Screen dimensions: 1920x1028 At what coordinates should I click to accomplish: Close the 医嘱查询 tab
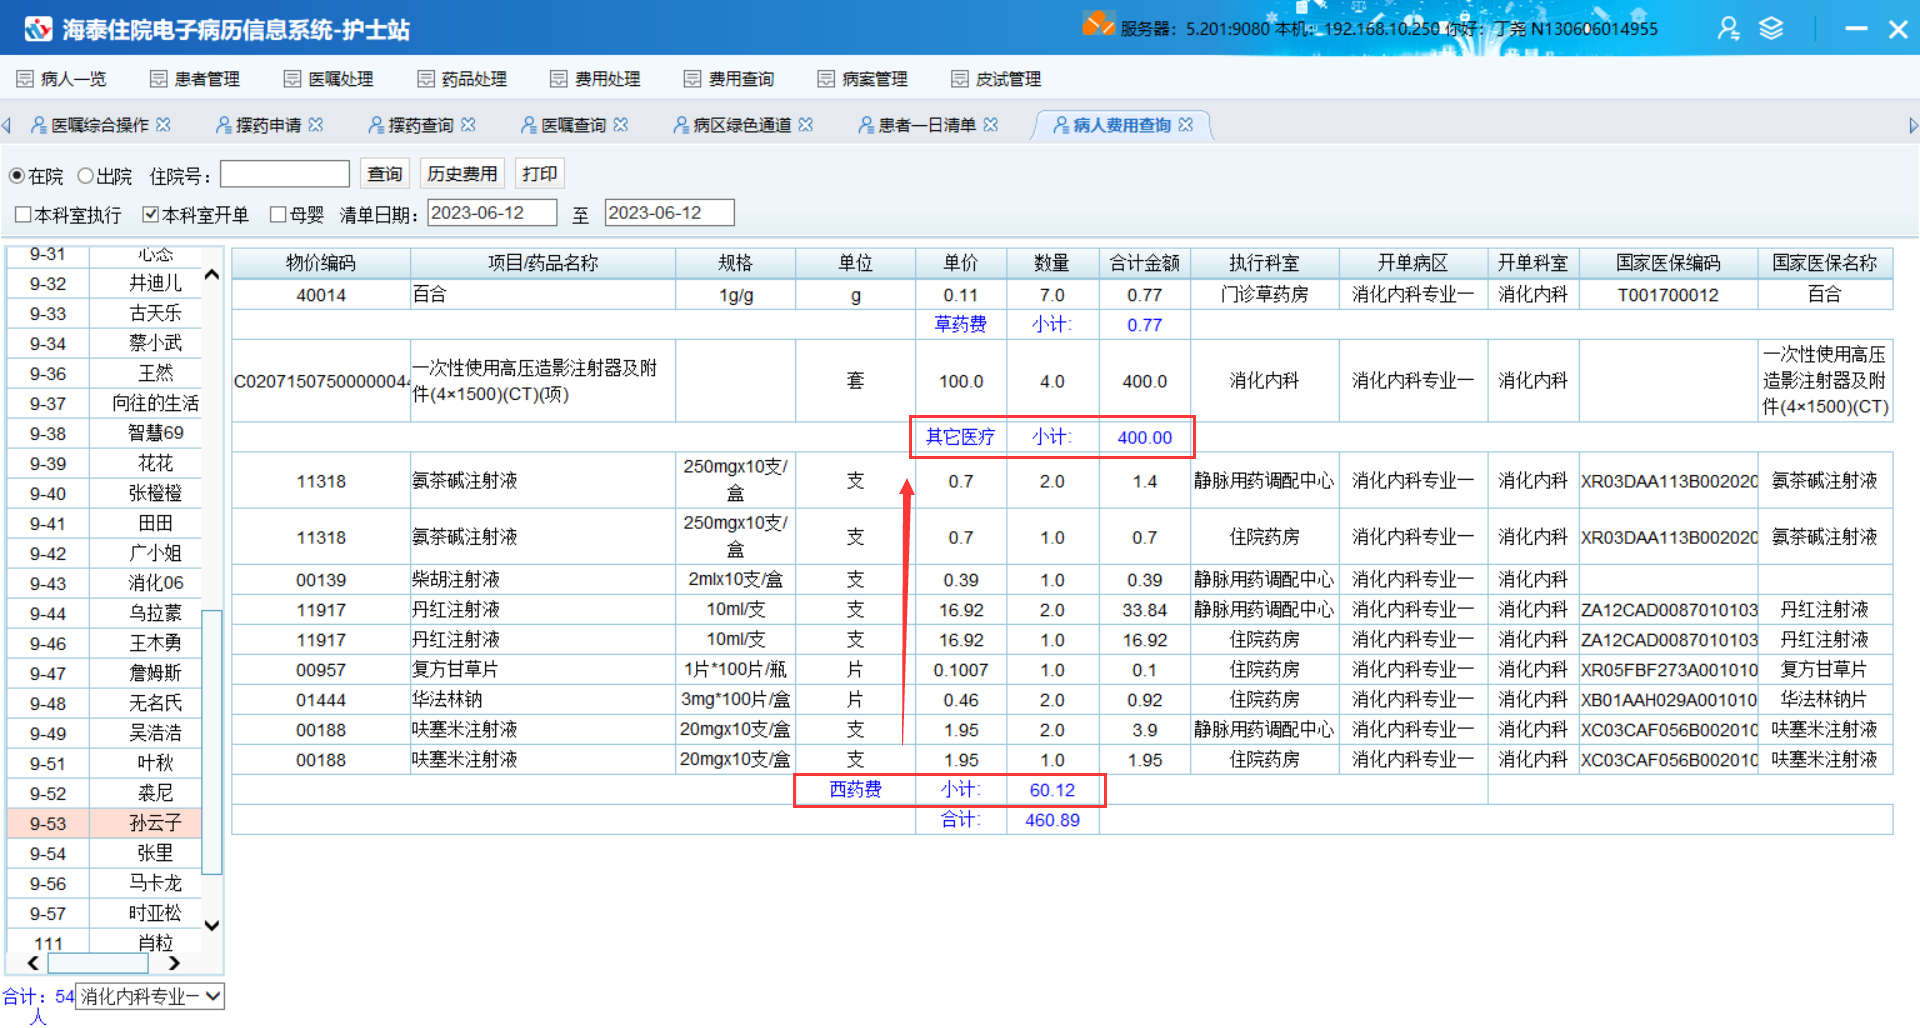point(621,125)
